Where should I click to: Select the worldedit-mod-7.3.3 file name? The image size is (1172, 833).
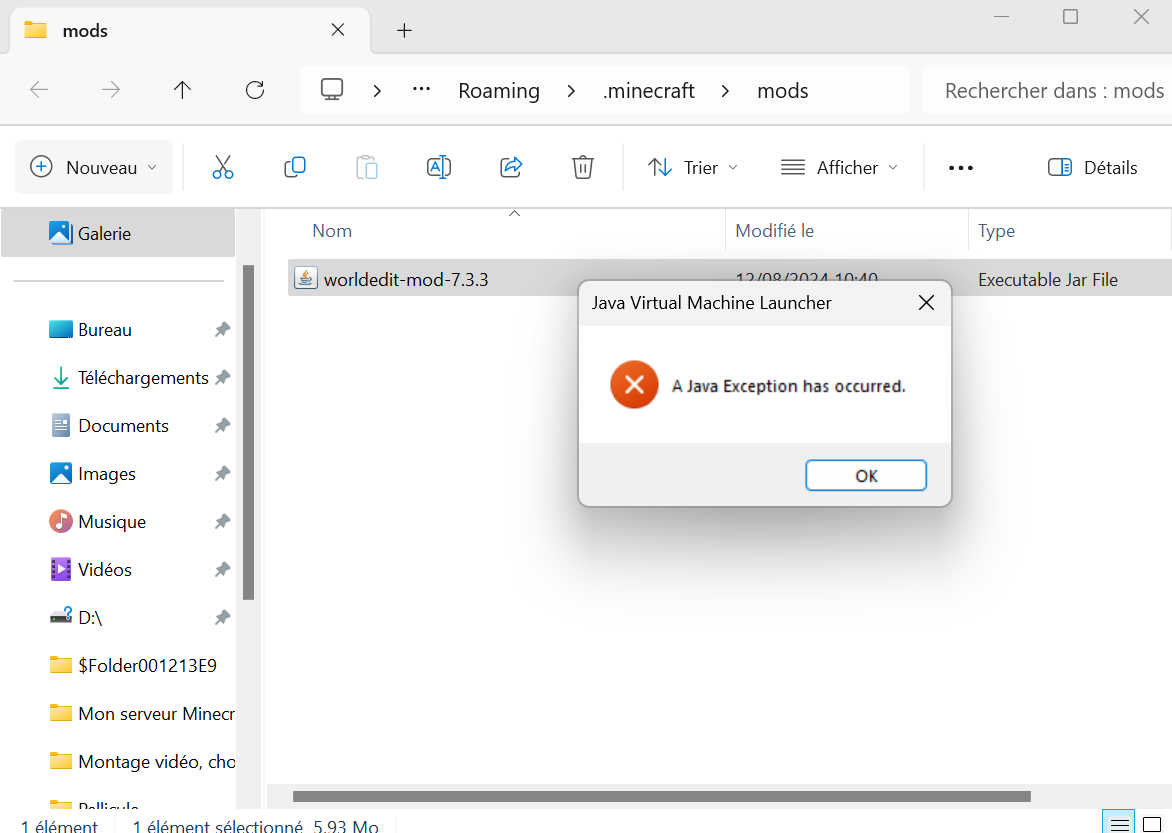pos(406,279)
